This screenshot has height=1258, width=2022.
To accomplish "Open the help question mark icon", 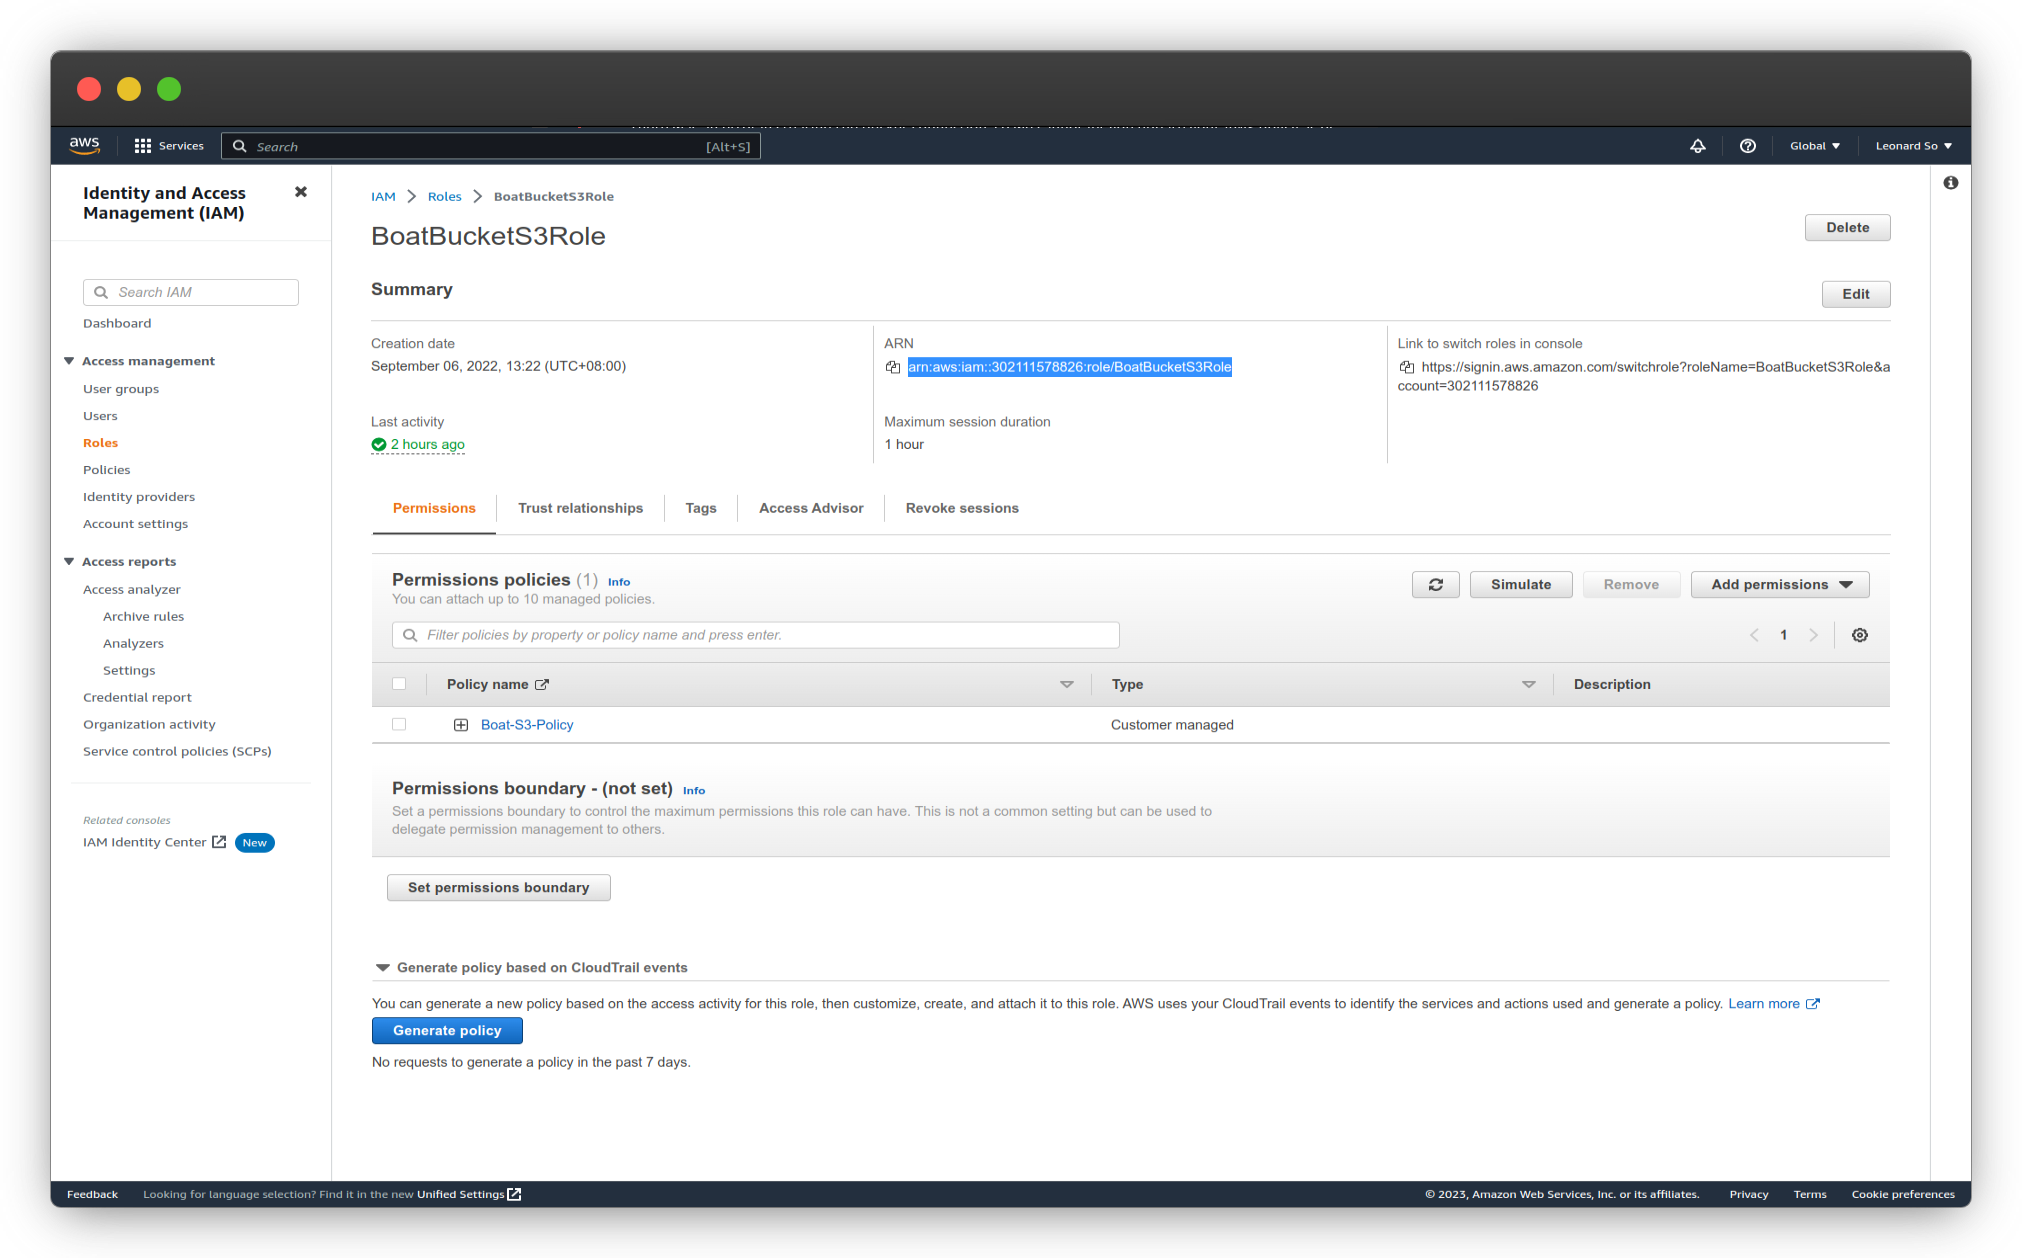I will 1747,146.
